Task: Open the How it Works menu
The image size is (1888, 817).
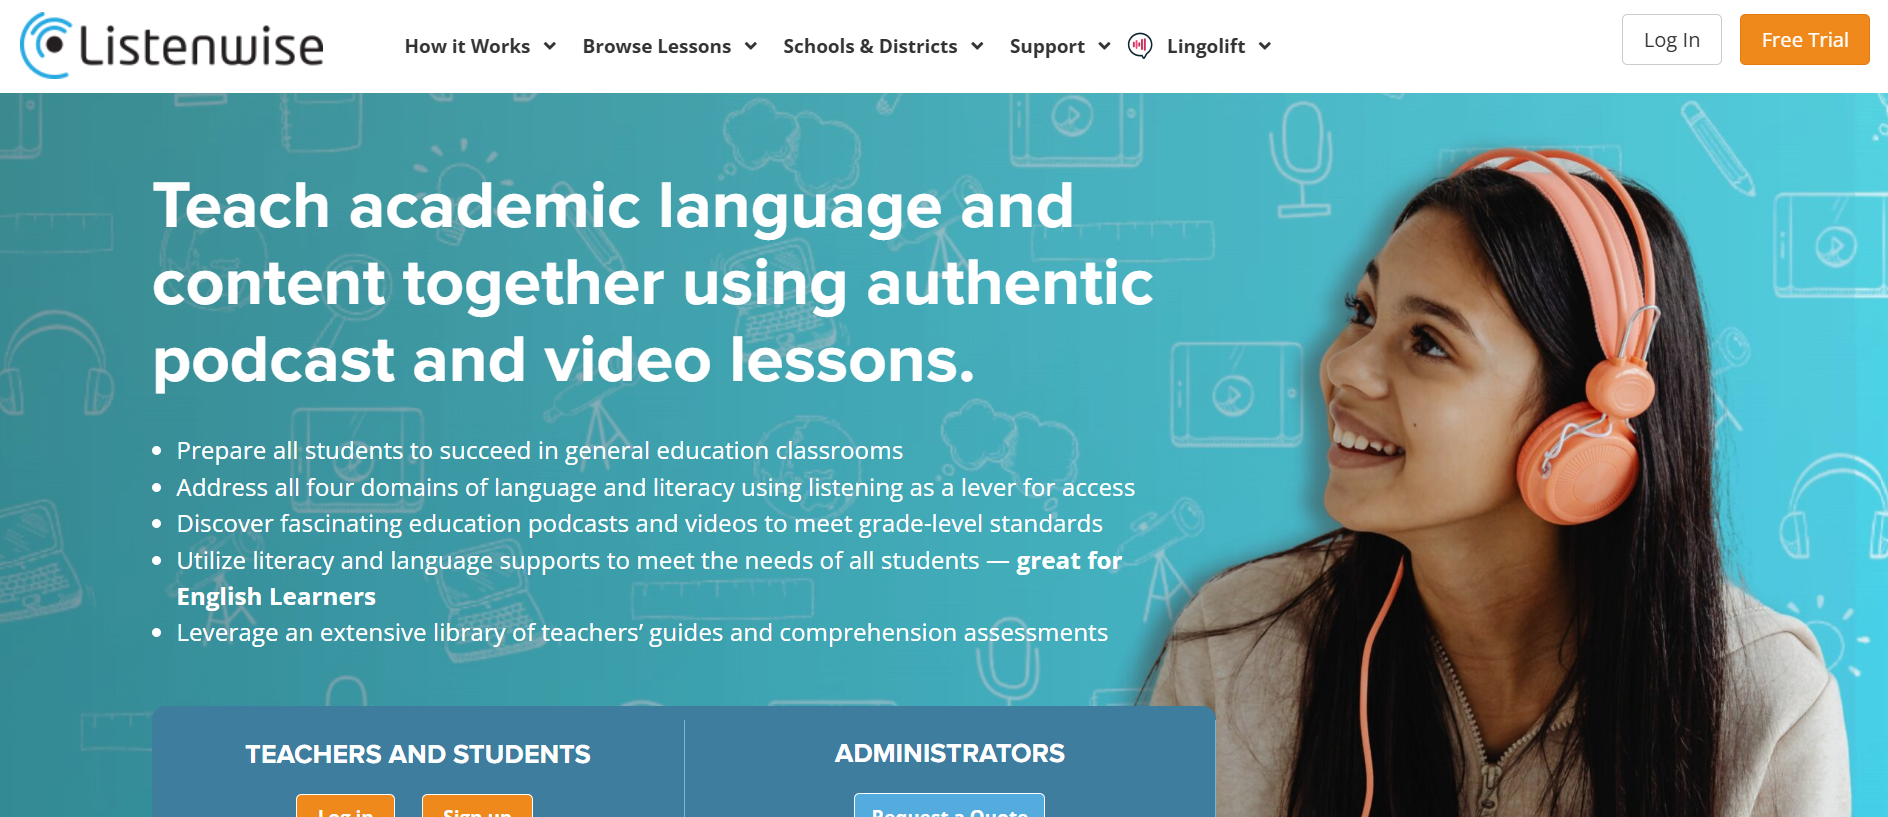Action: tap(467, 46)
